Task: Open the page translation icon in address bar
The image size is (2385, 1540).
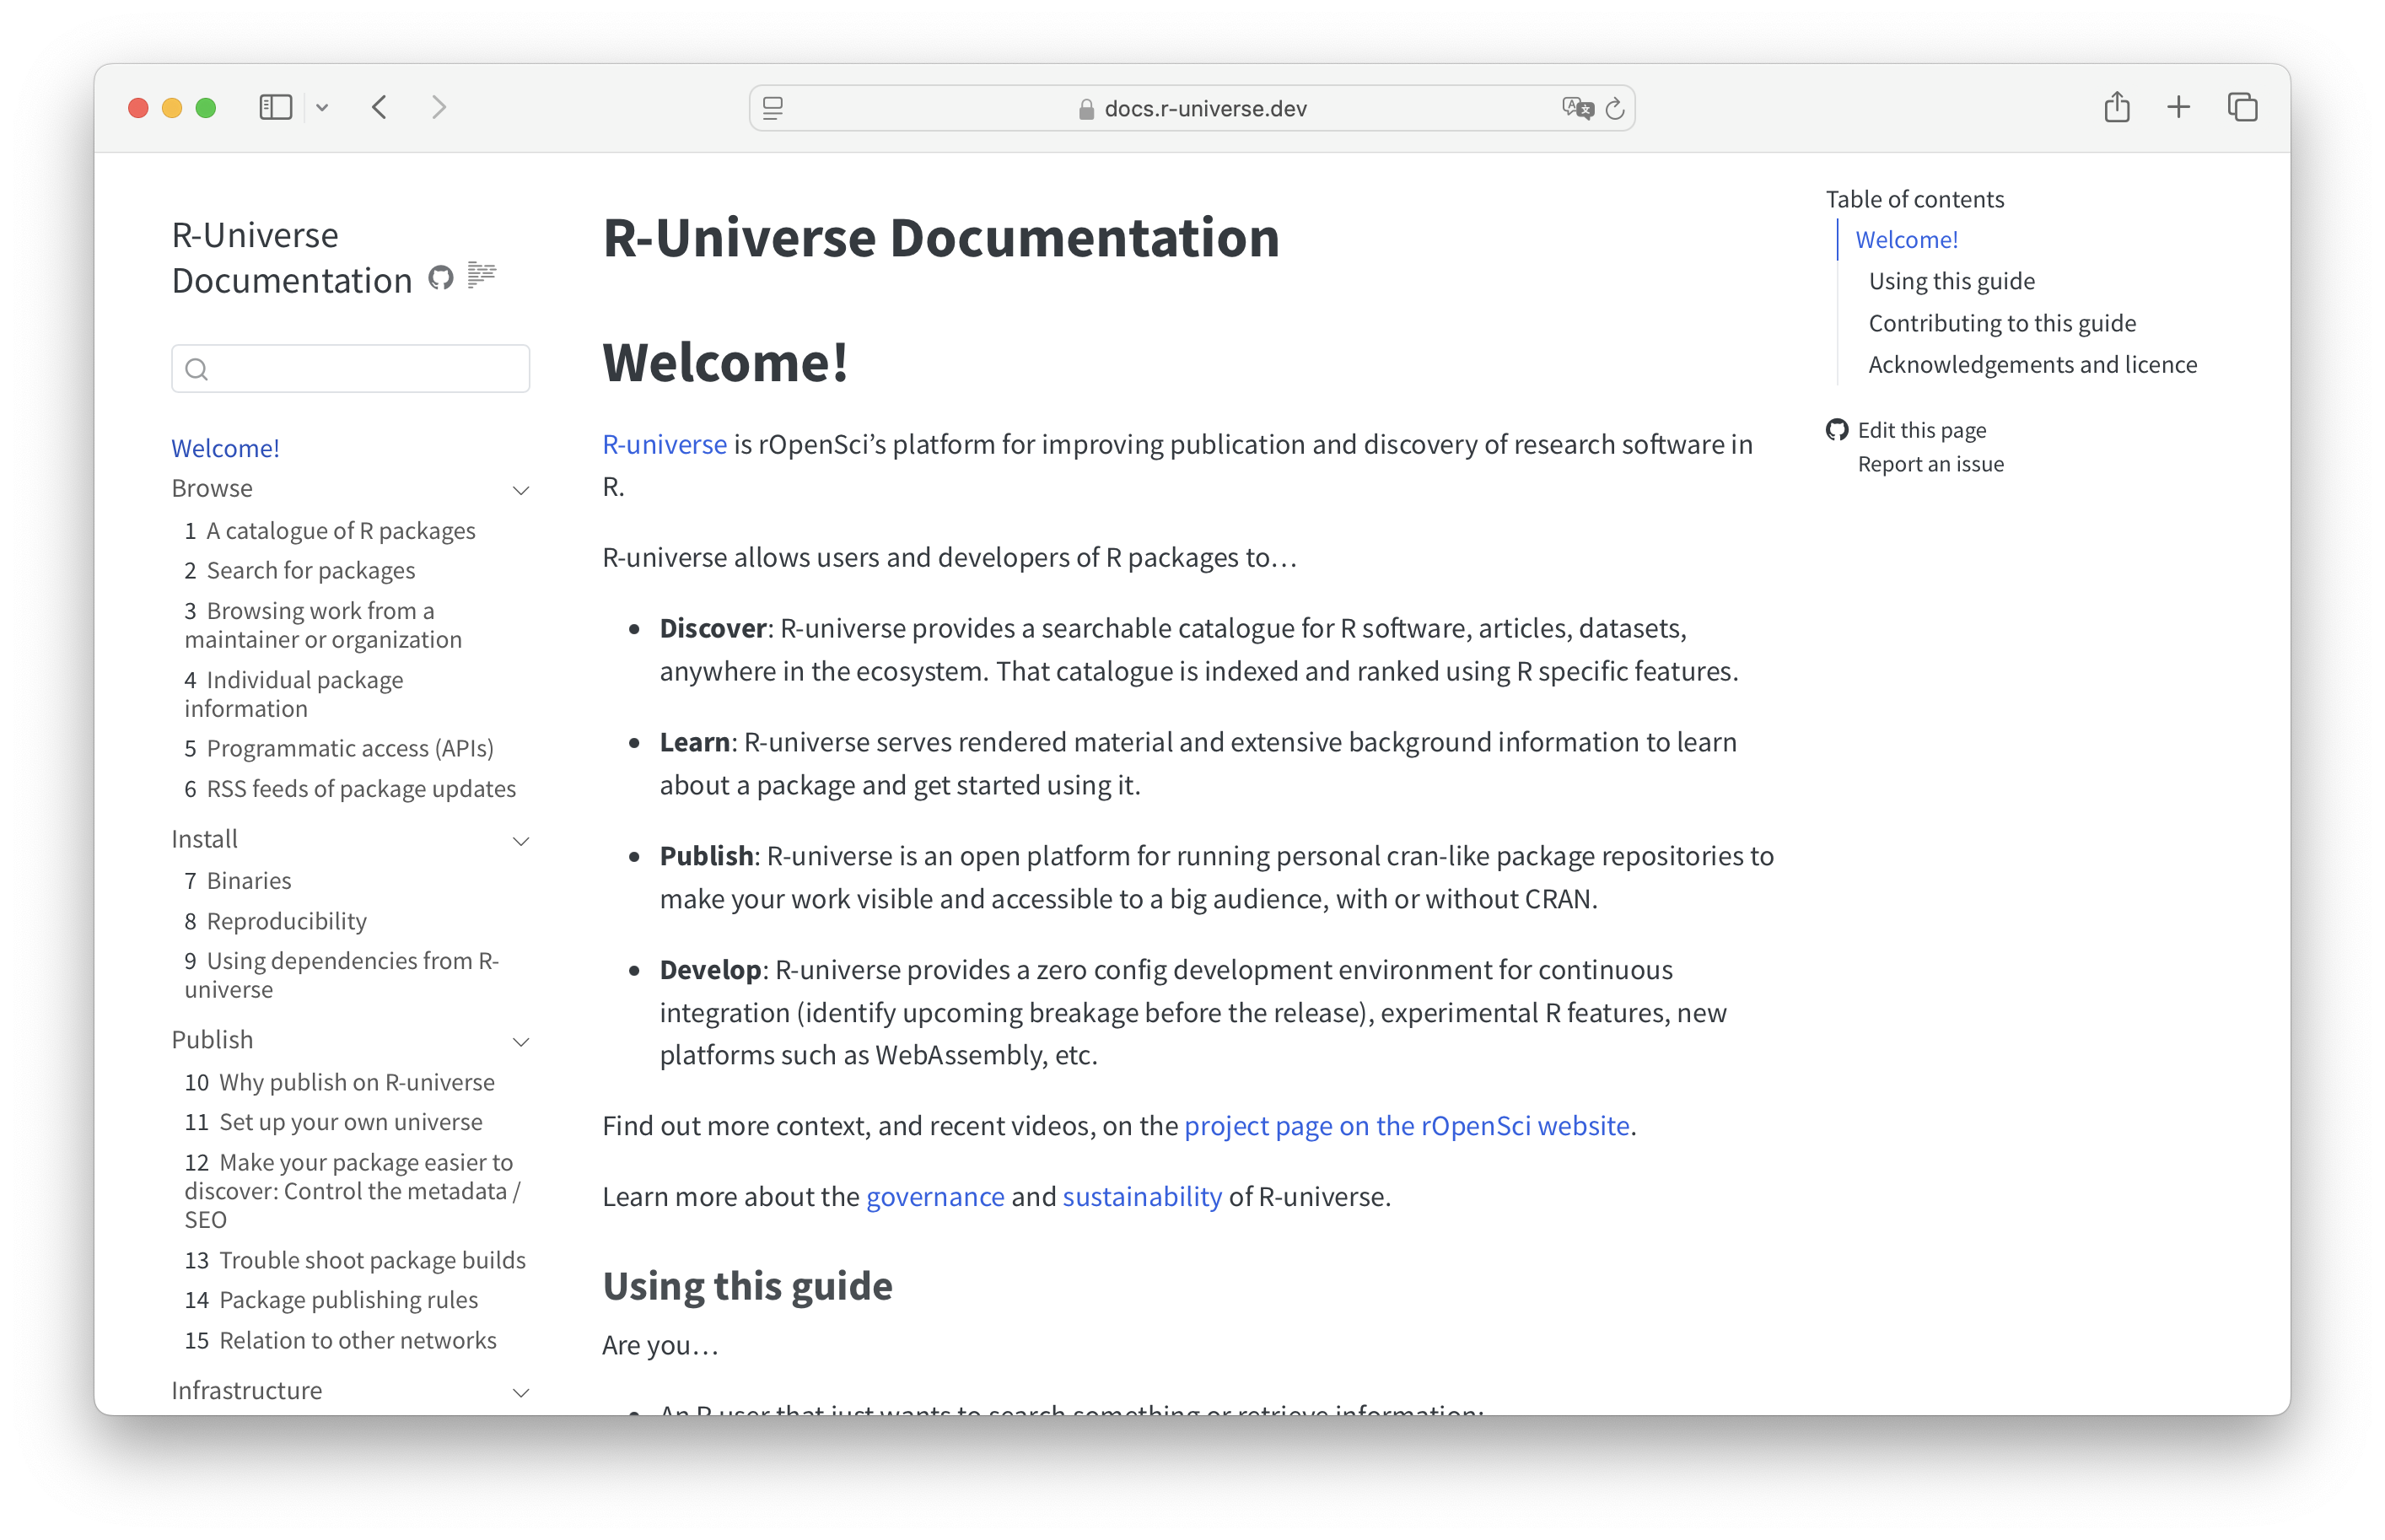Action: (x=1576, y=108)
